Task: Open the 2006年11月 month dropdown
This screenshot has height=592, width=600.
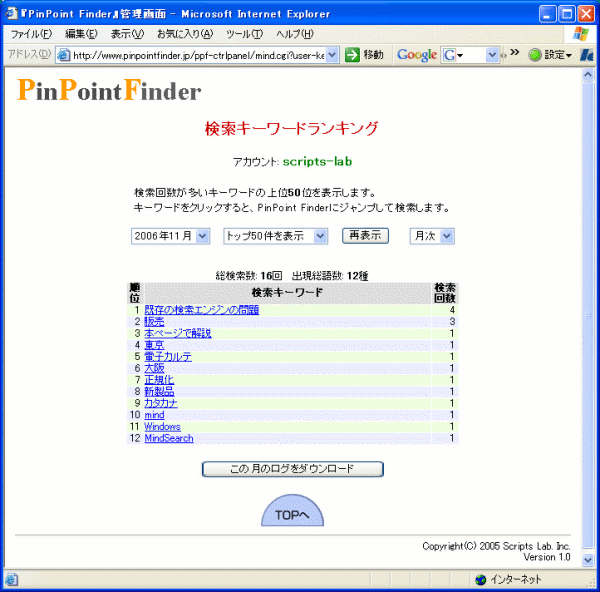Action: click(x=202, y=236)
